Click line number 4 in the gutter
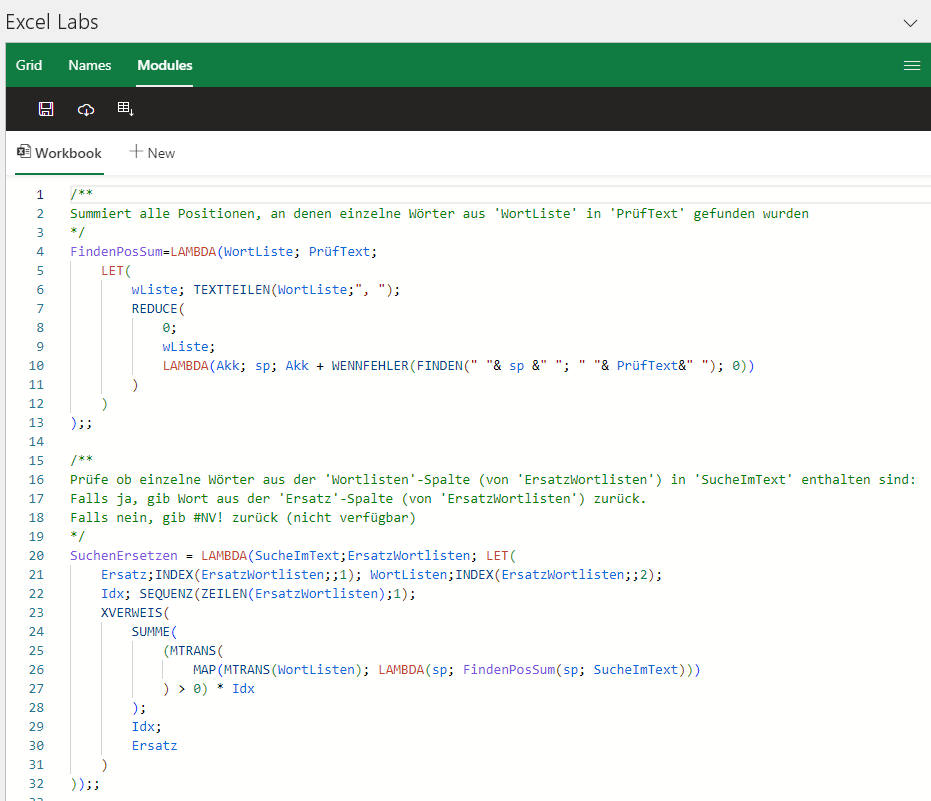The height and width of the screenshot is (801, 931). (x=40, y=252)
